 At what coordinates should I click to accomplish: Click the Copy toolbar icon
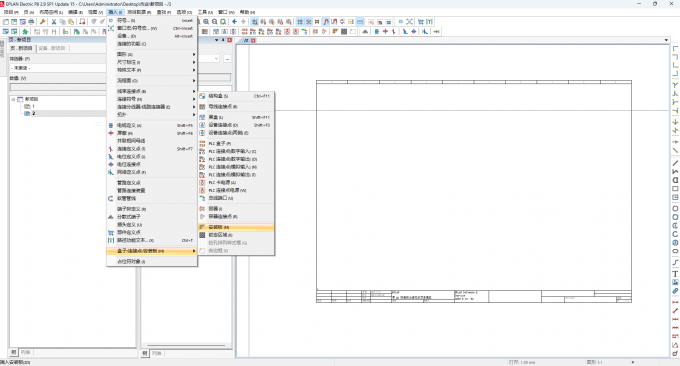(x=62, y=21)
